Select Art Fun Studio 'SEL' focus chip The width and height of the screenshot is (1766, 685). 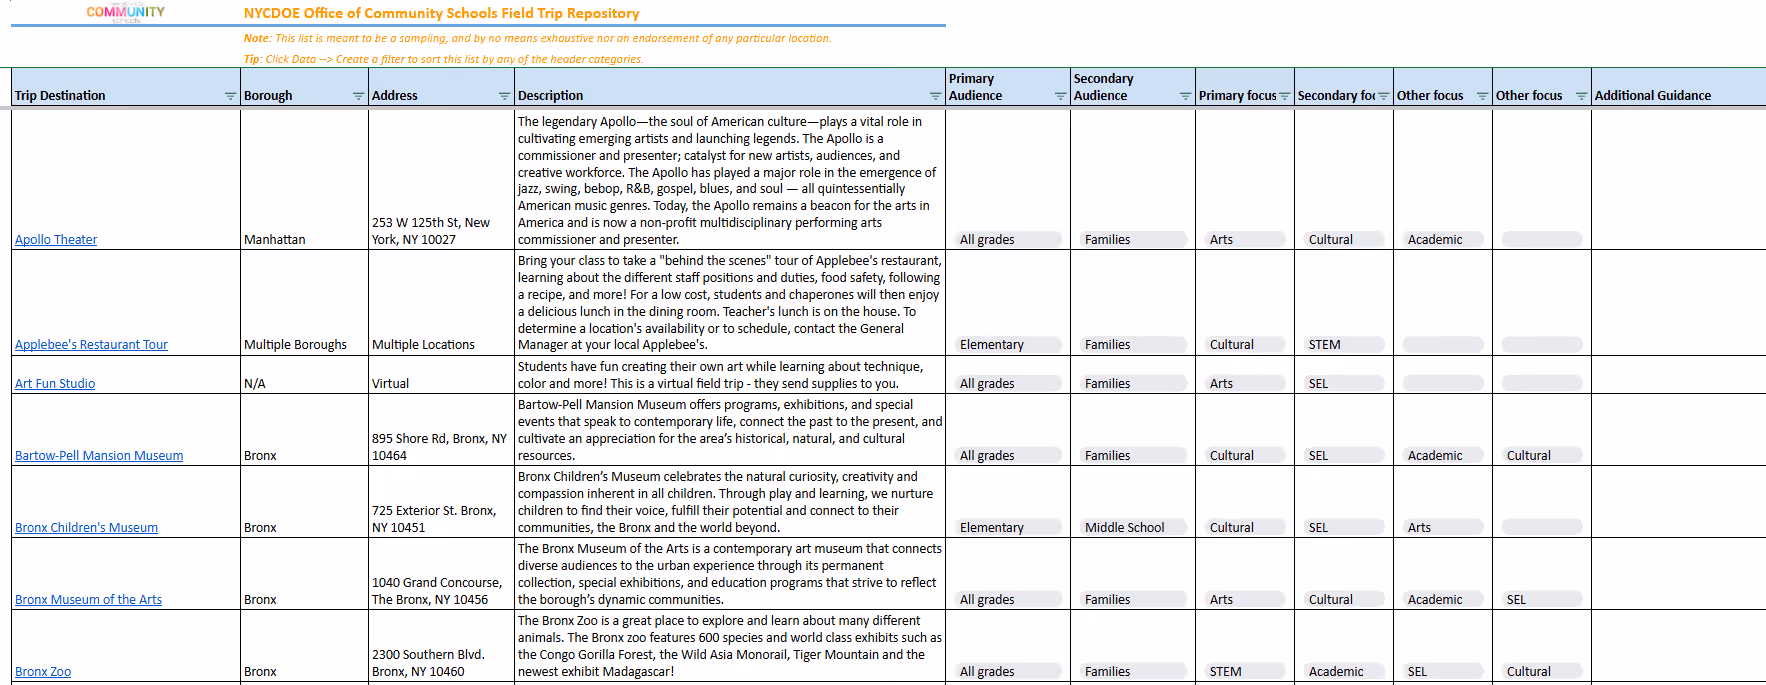click(1343, 384)
